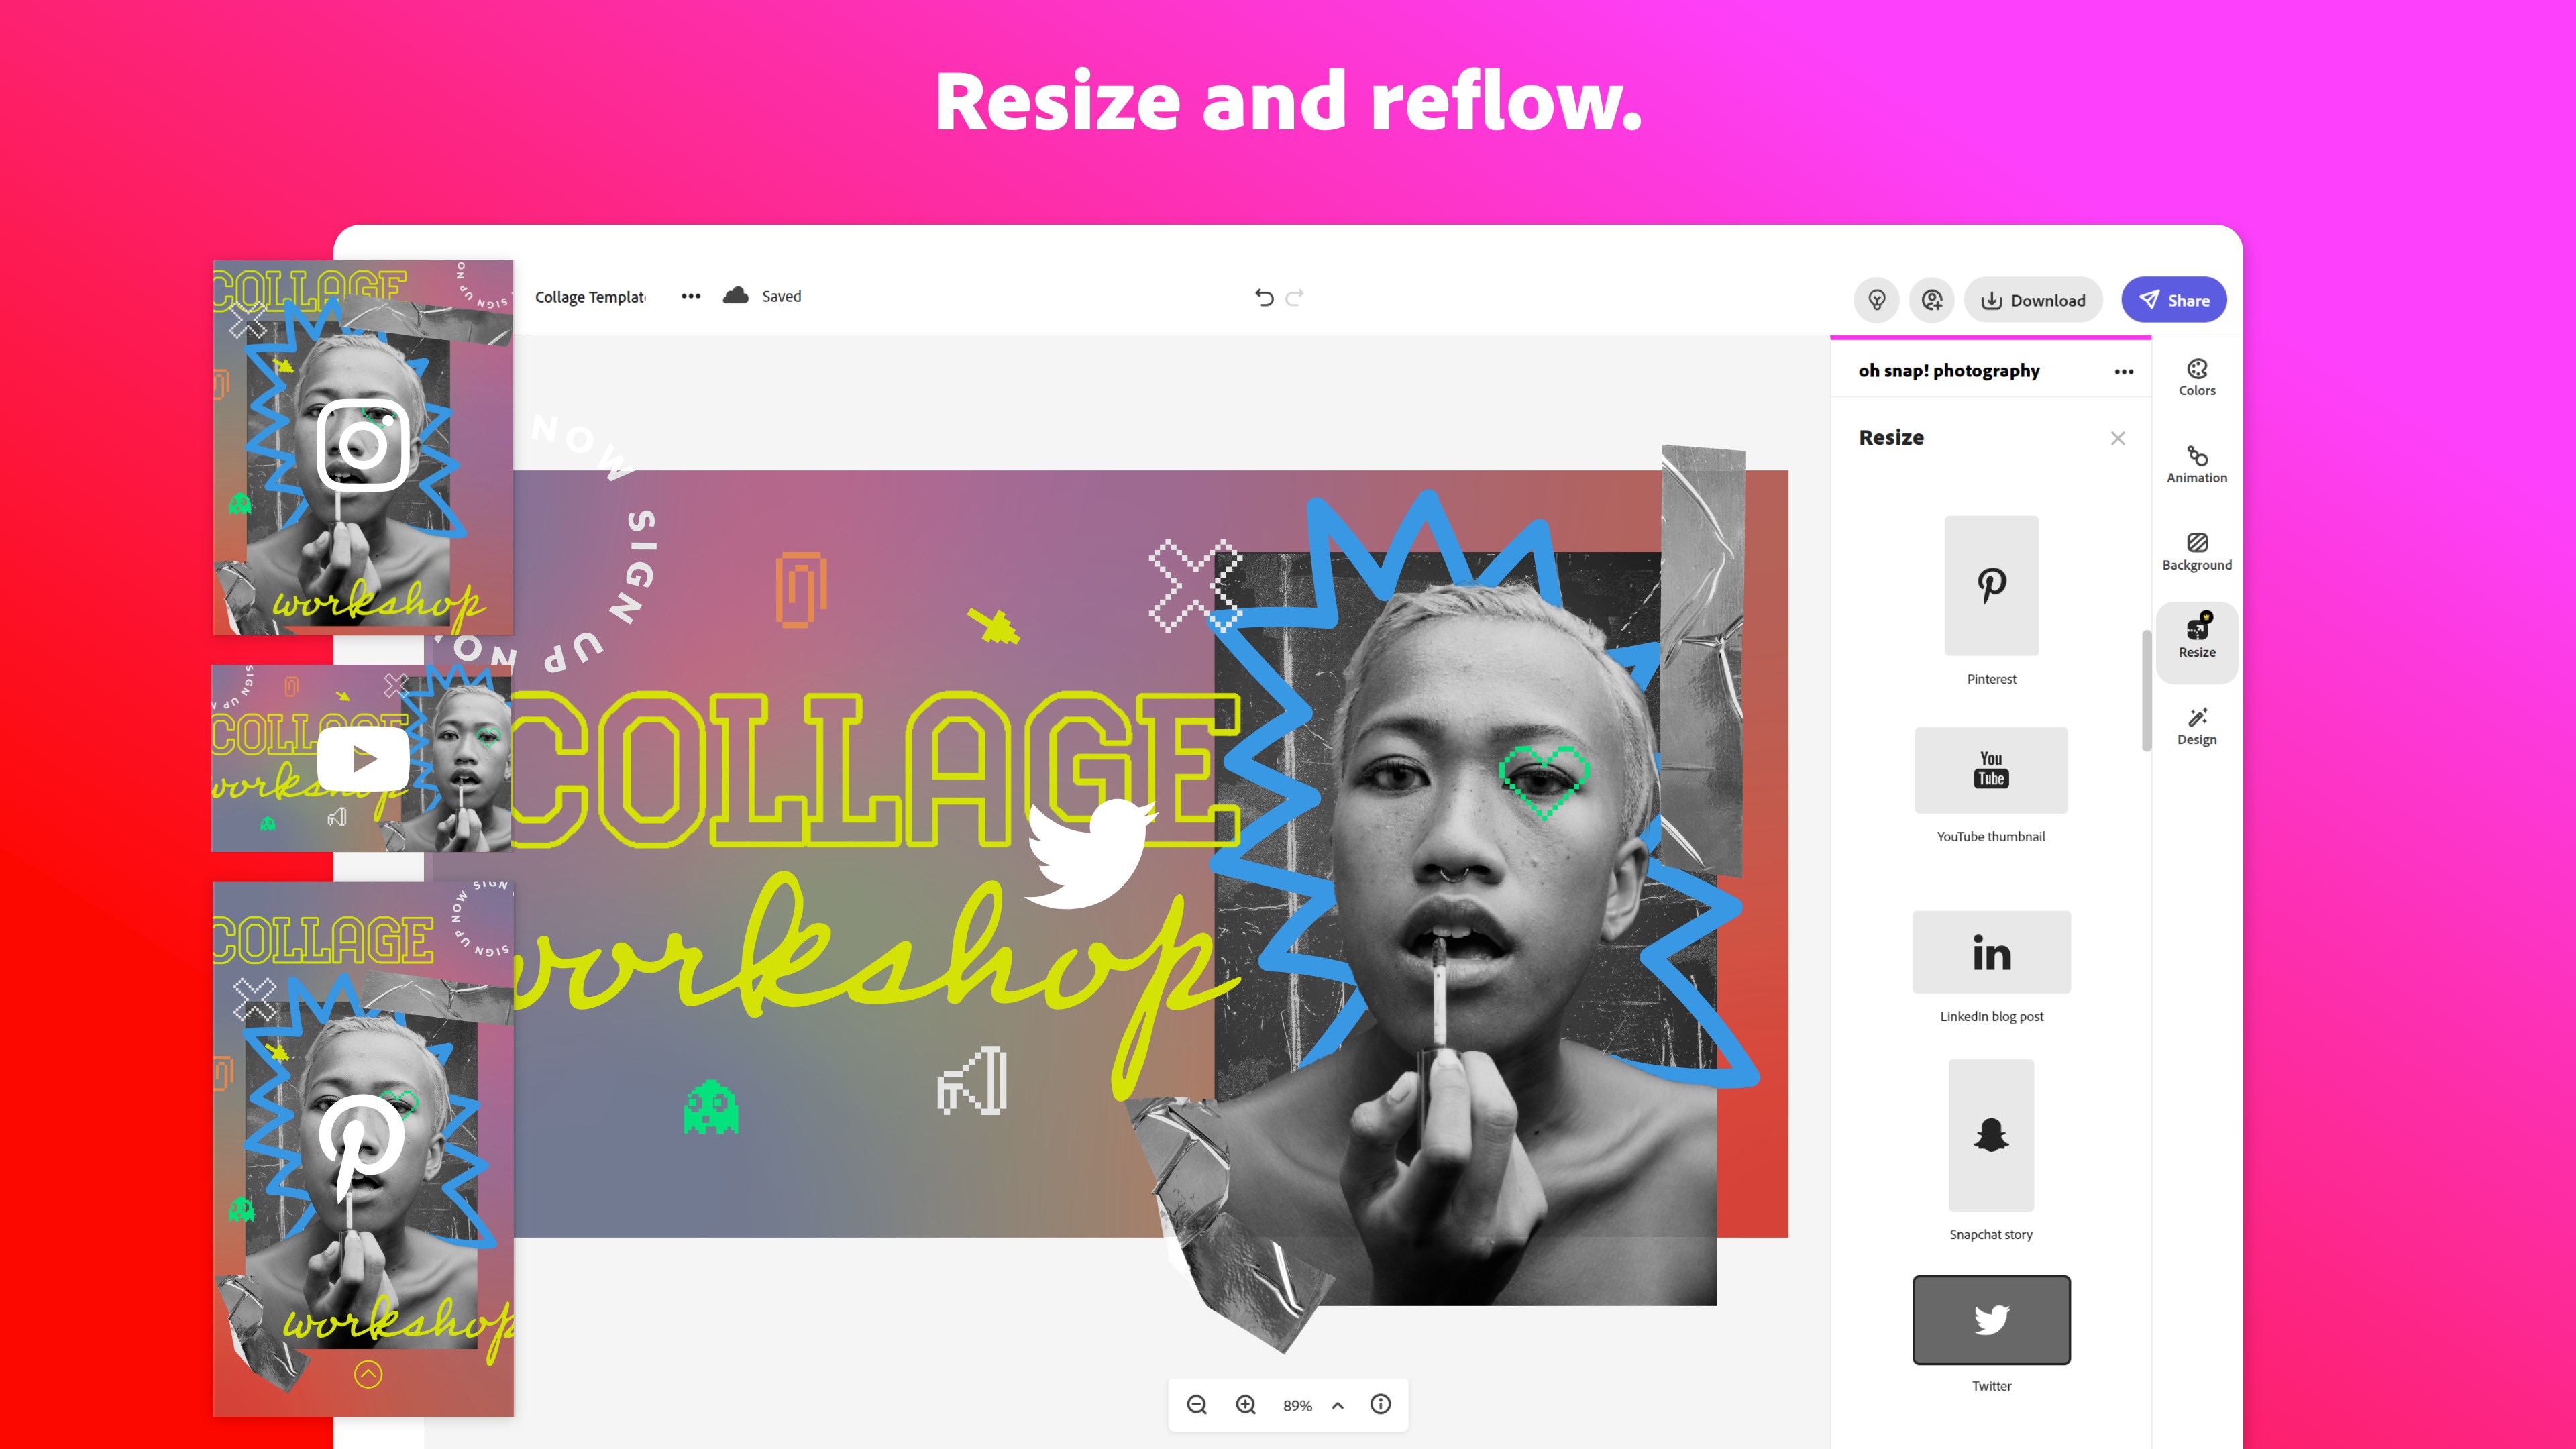Viewport: 2576px width, 1449px height.
Task: Open the Background panel
Action: point(2196,552)
